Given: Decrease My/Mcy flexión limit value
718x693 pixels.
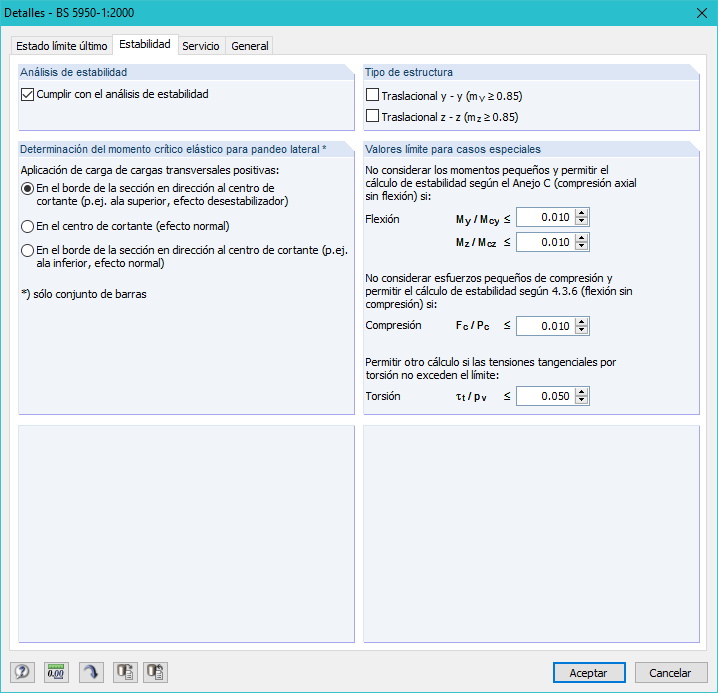Looking at the screenshot, I should tap(582, 221).
